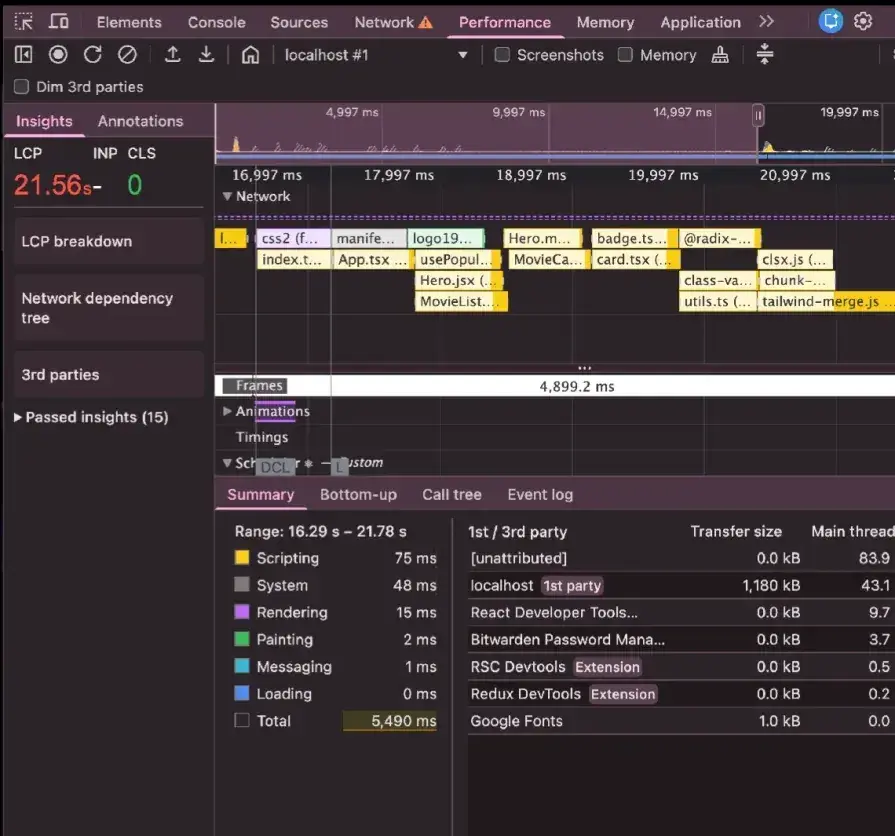
Task: Click the Scripting yellow color swatch
Action: point(242,558)
